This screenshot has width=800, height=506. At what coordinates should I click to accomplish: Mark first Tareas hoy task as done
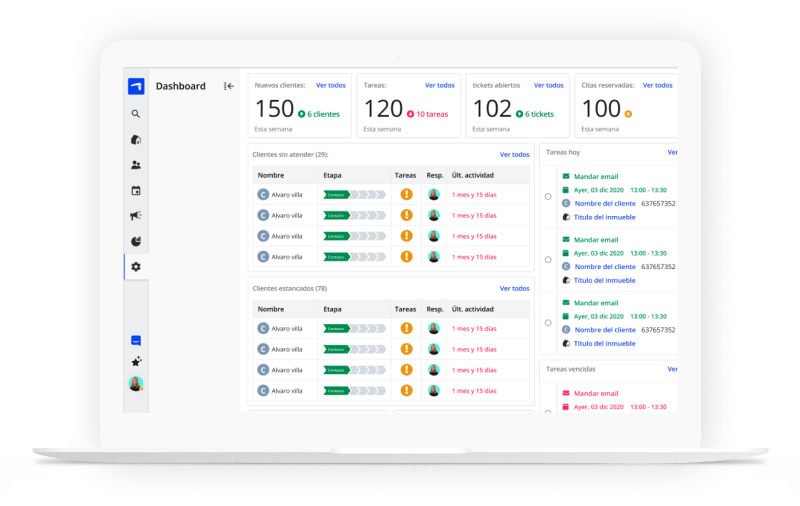(x=548, y=196)
